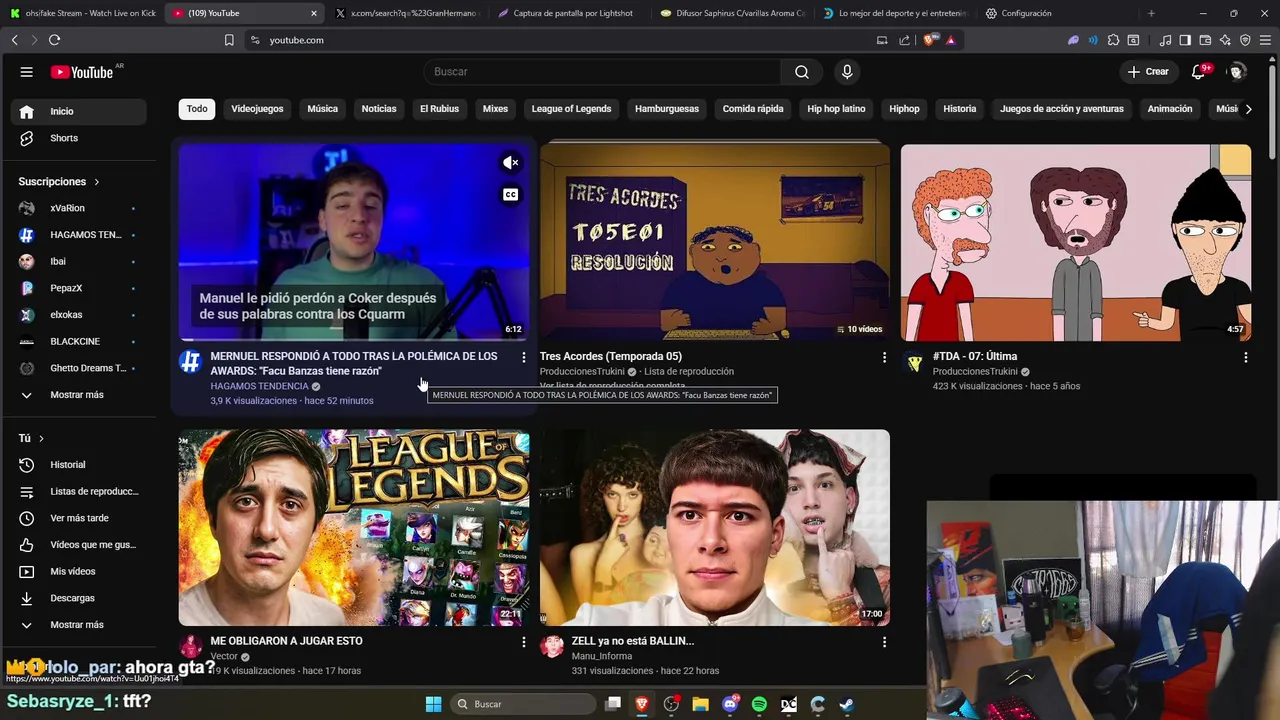Open the elxokas subscription channel
Image resolution: width=1280 pixels, height=720 pixels.
[x=78, y=315]
